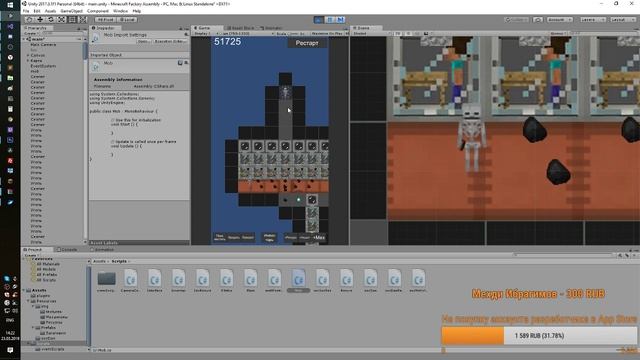Open the Assets menu

click(50, 11)
